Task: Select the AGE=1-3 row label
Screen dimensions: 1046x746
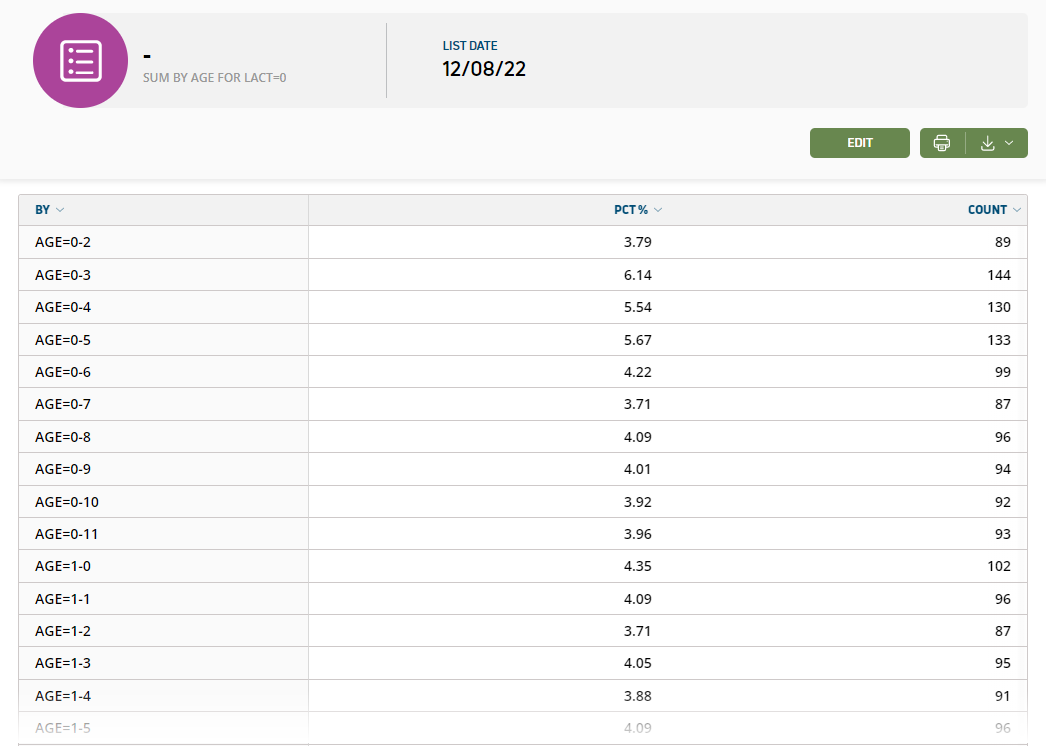Action: pyautogui.click(x=63, y=663)
